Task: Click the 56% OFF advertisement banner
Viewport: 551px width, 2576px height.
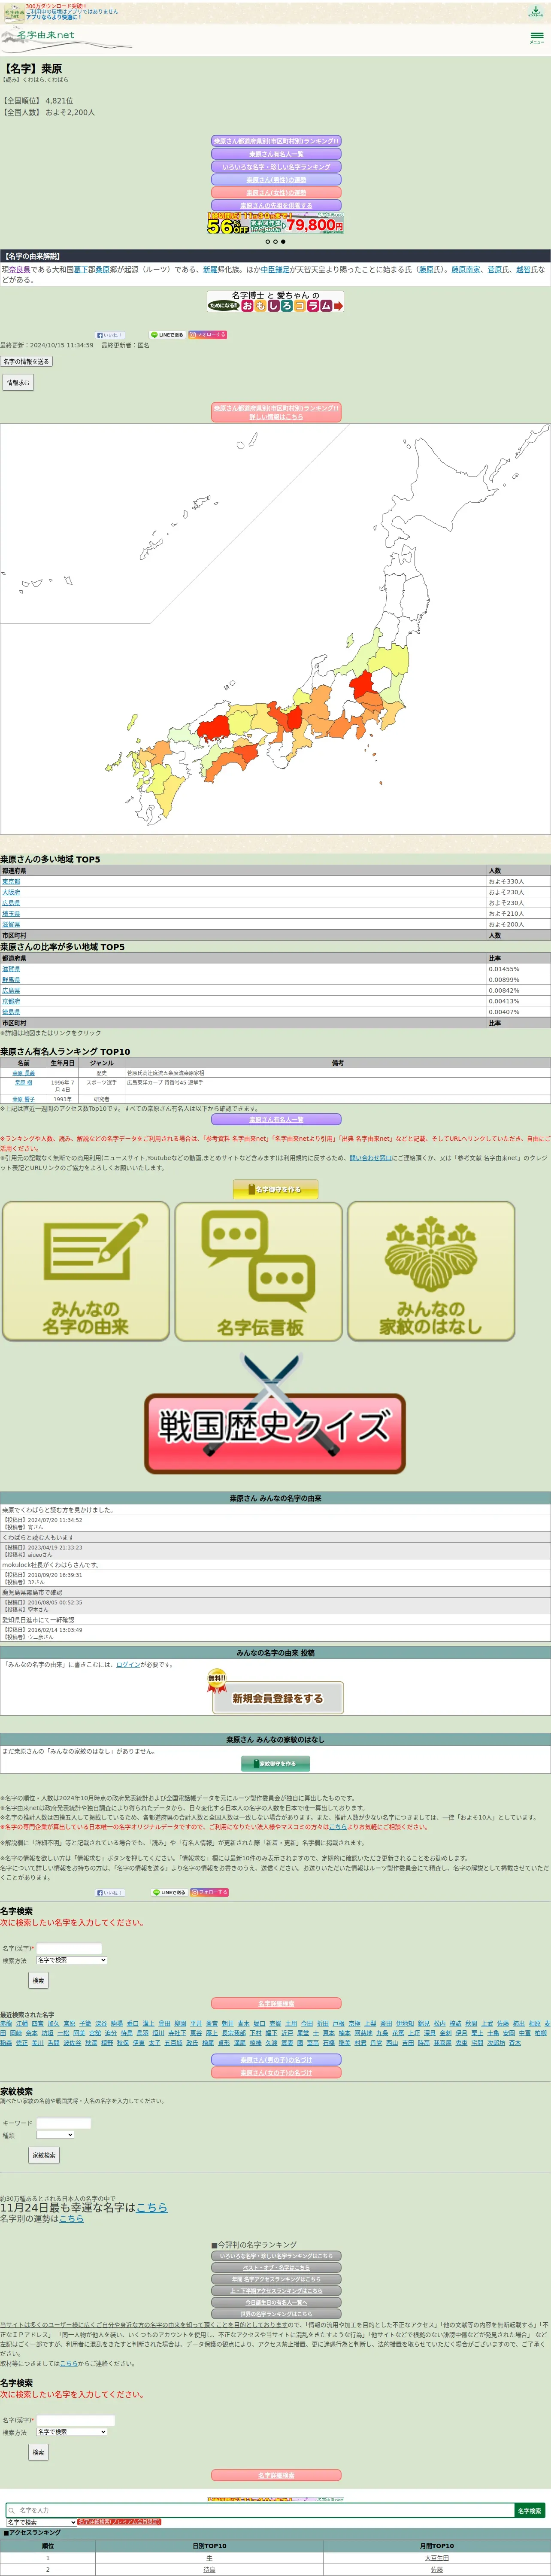Action: click(275, 223)
